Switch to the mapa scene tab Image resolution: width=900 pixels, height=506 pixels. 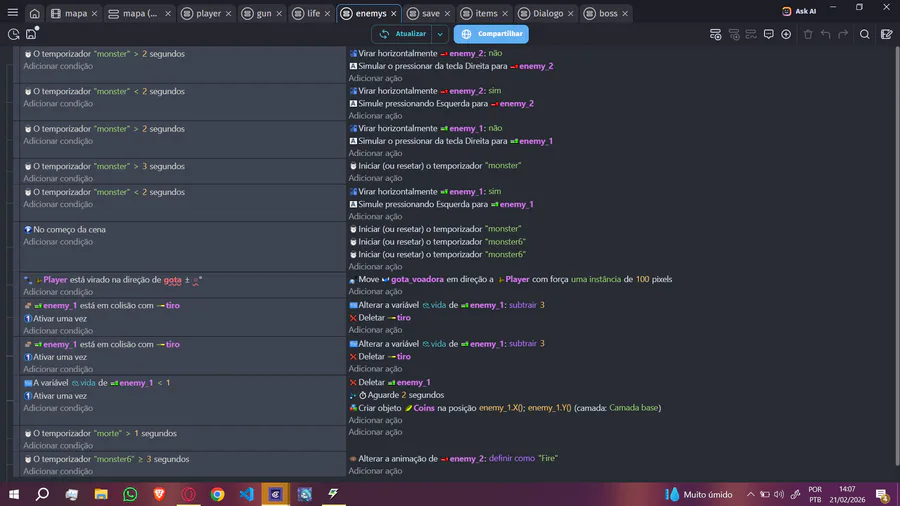click(75, 13)
